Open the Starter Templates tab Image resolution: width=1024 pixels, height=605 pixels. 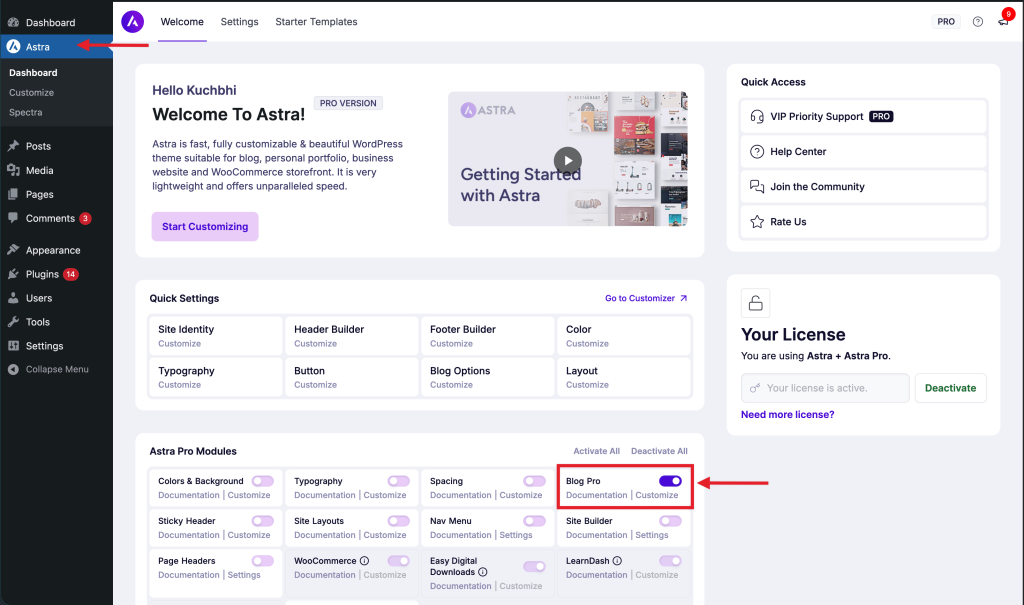[x=316, y=22]
